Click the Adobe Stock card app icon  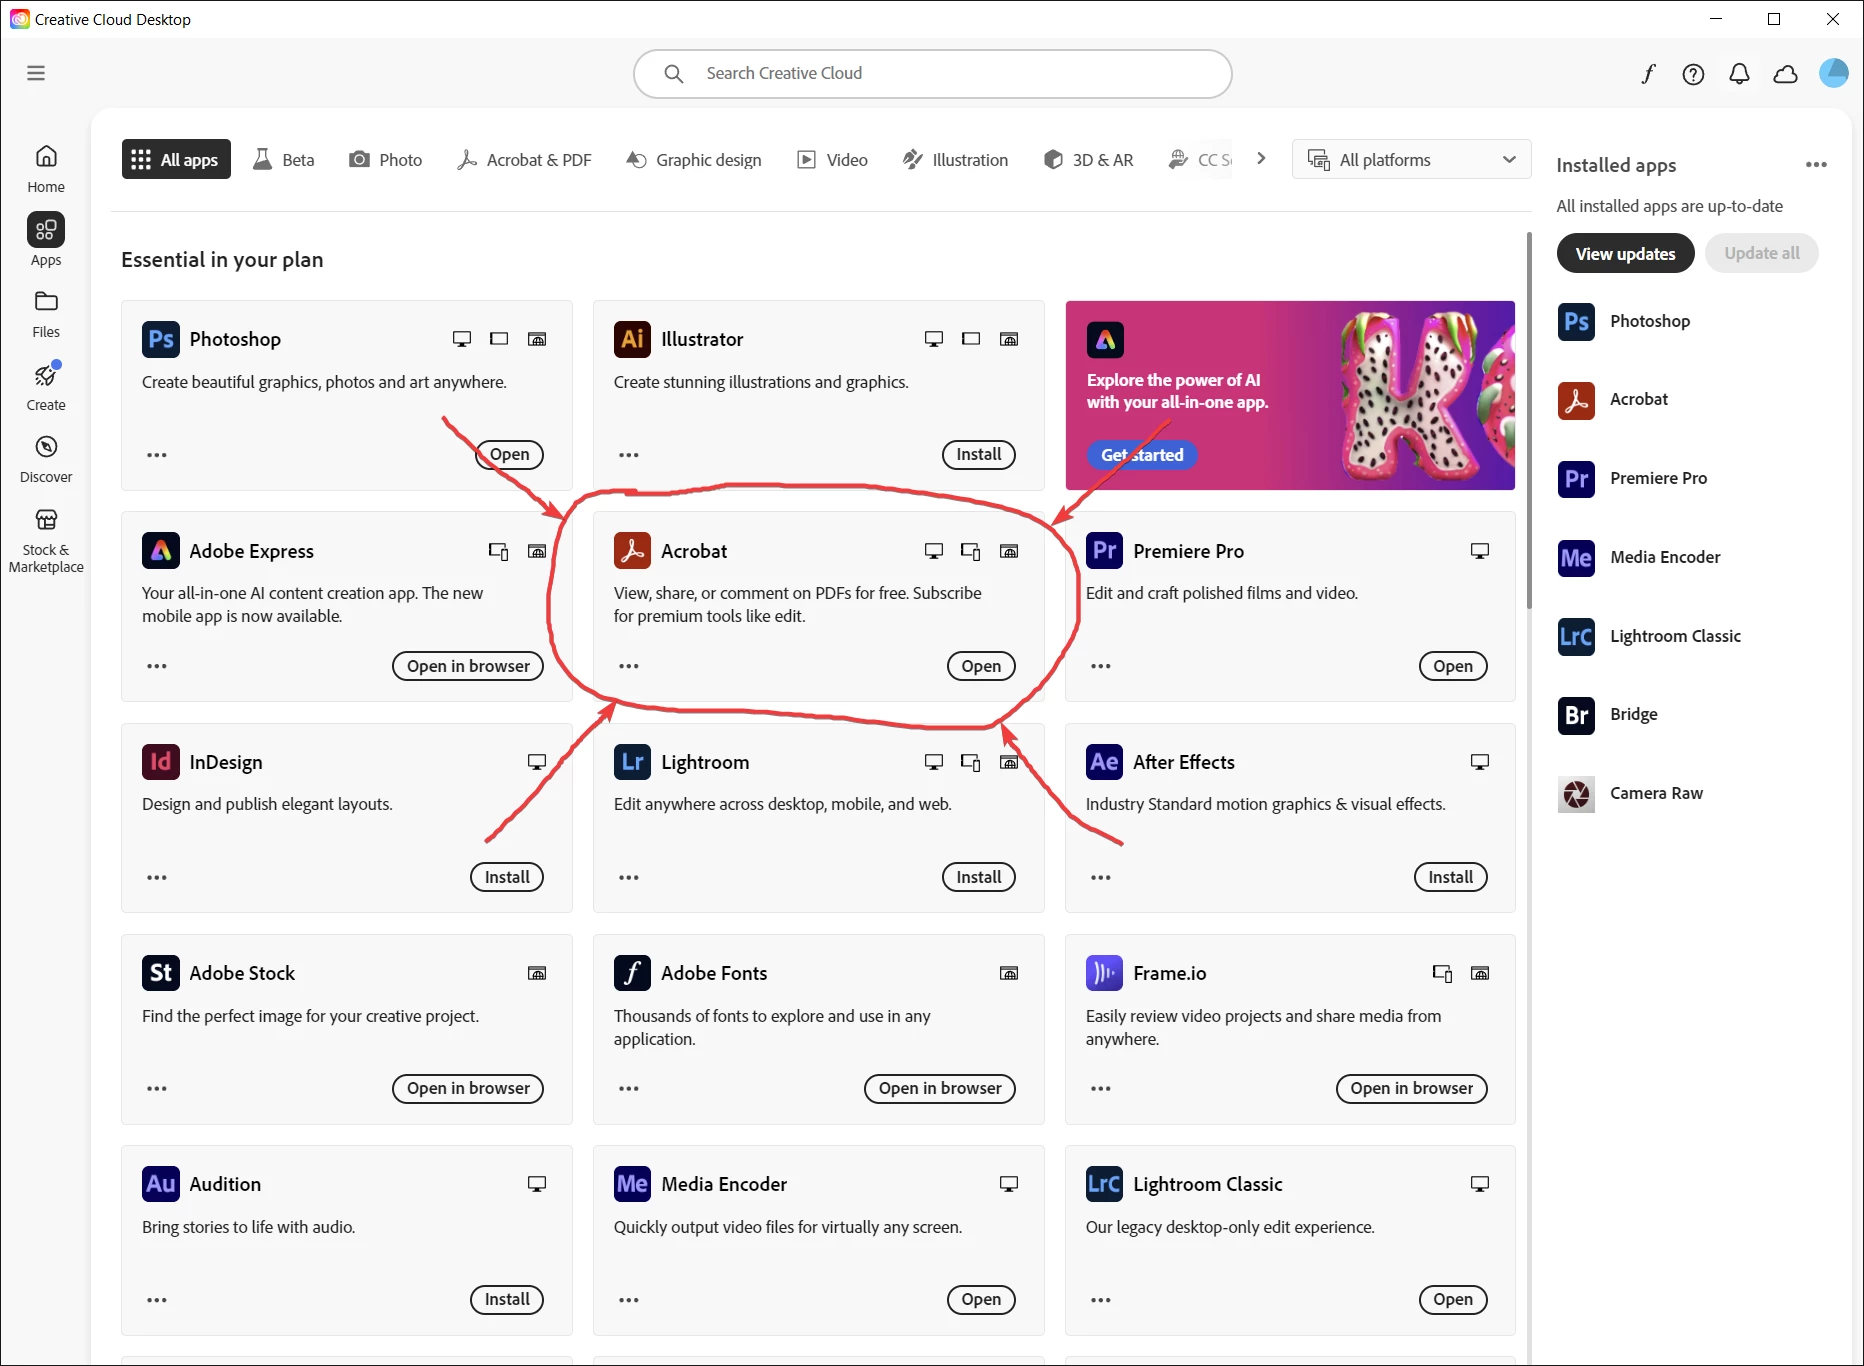pyautogui.click(x=160, y=973)
